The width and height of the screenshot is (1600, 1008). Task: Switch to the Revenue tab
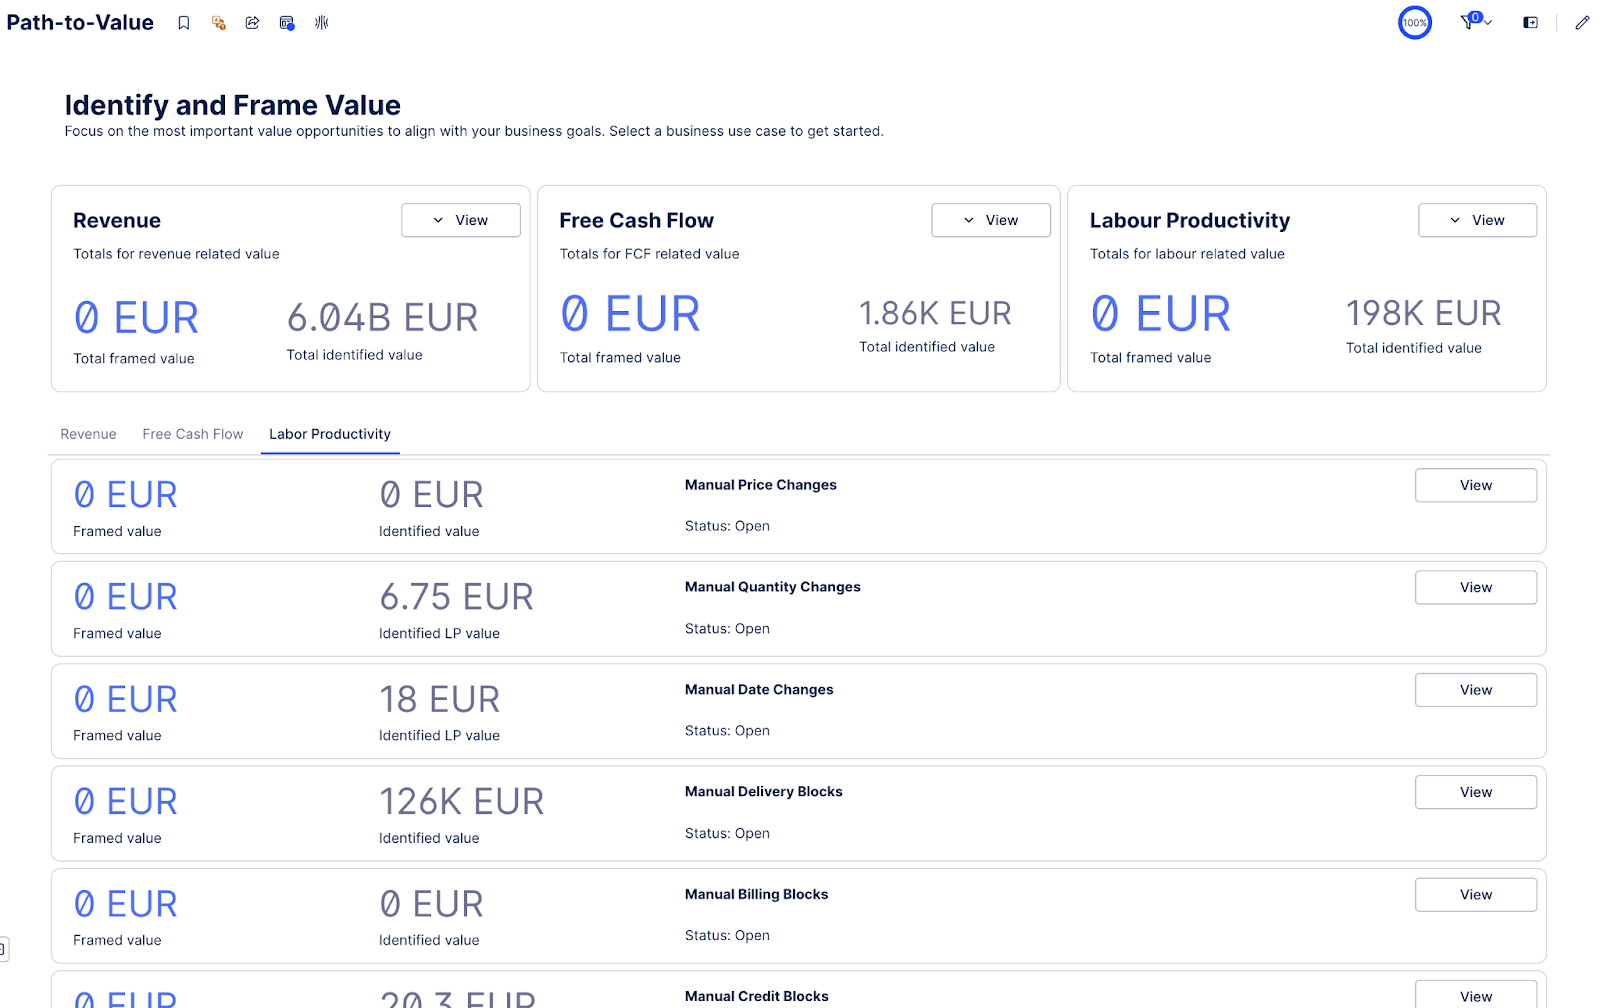click(x=88, y=434)
